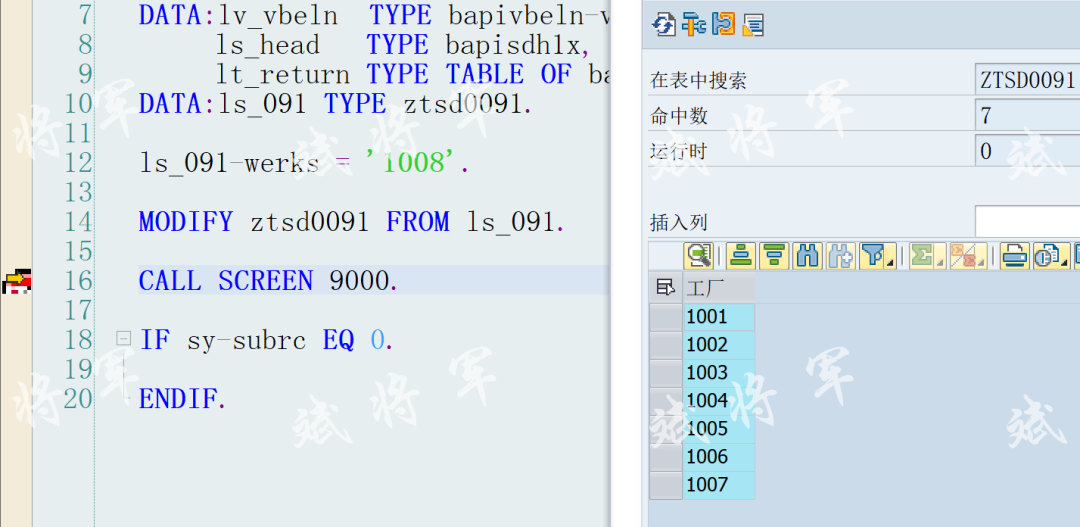
Task: Click table cell 1001
Action: [x=719, y=317]
